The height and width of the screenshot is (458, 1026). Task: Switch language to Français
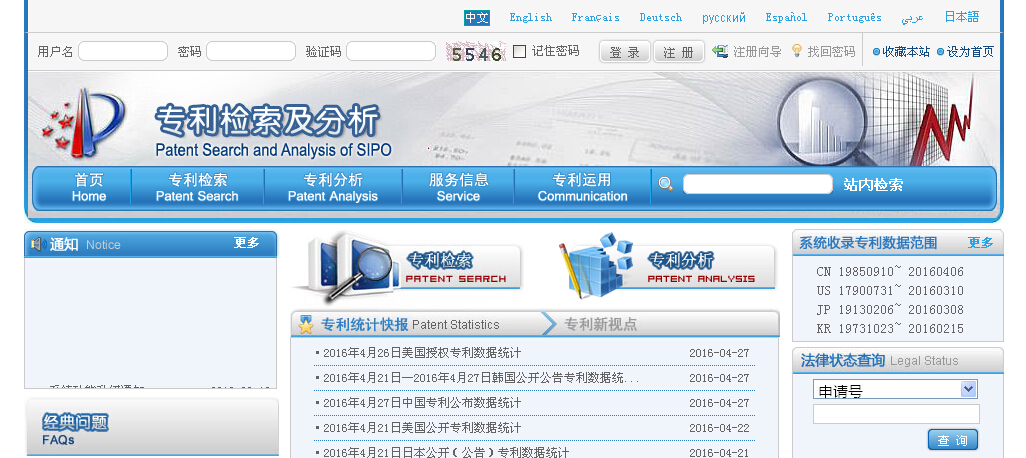[x=595, y=18]
